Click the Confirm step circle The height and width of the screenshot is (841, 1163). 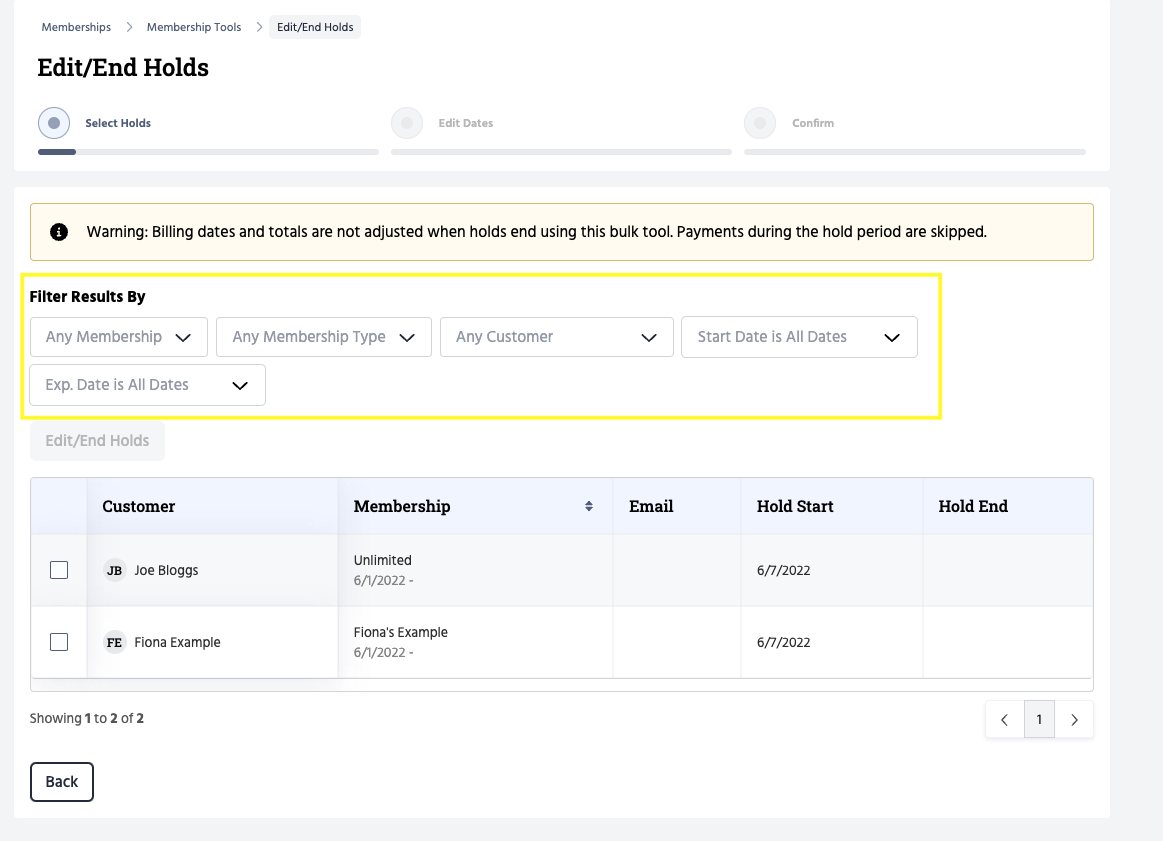[760, 123]
